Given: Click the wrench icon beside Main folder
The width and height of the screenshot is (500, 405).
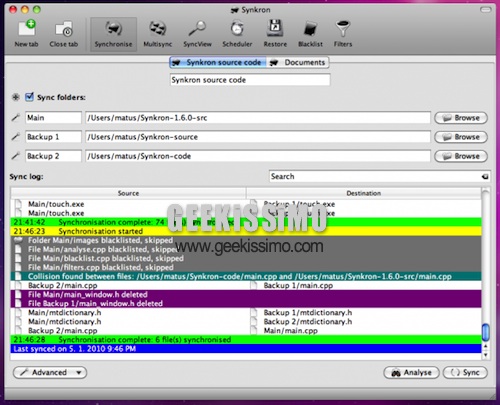Looking at the screenshot, I should click(15, 118).
